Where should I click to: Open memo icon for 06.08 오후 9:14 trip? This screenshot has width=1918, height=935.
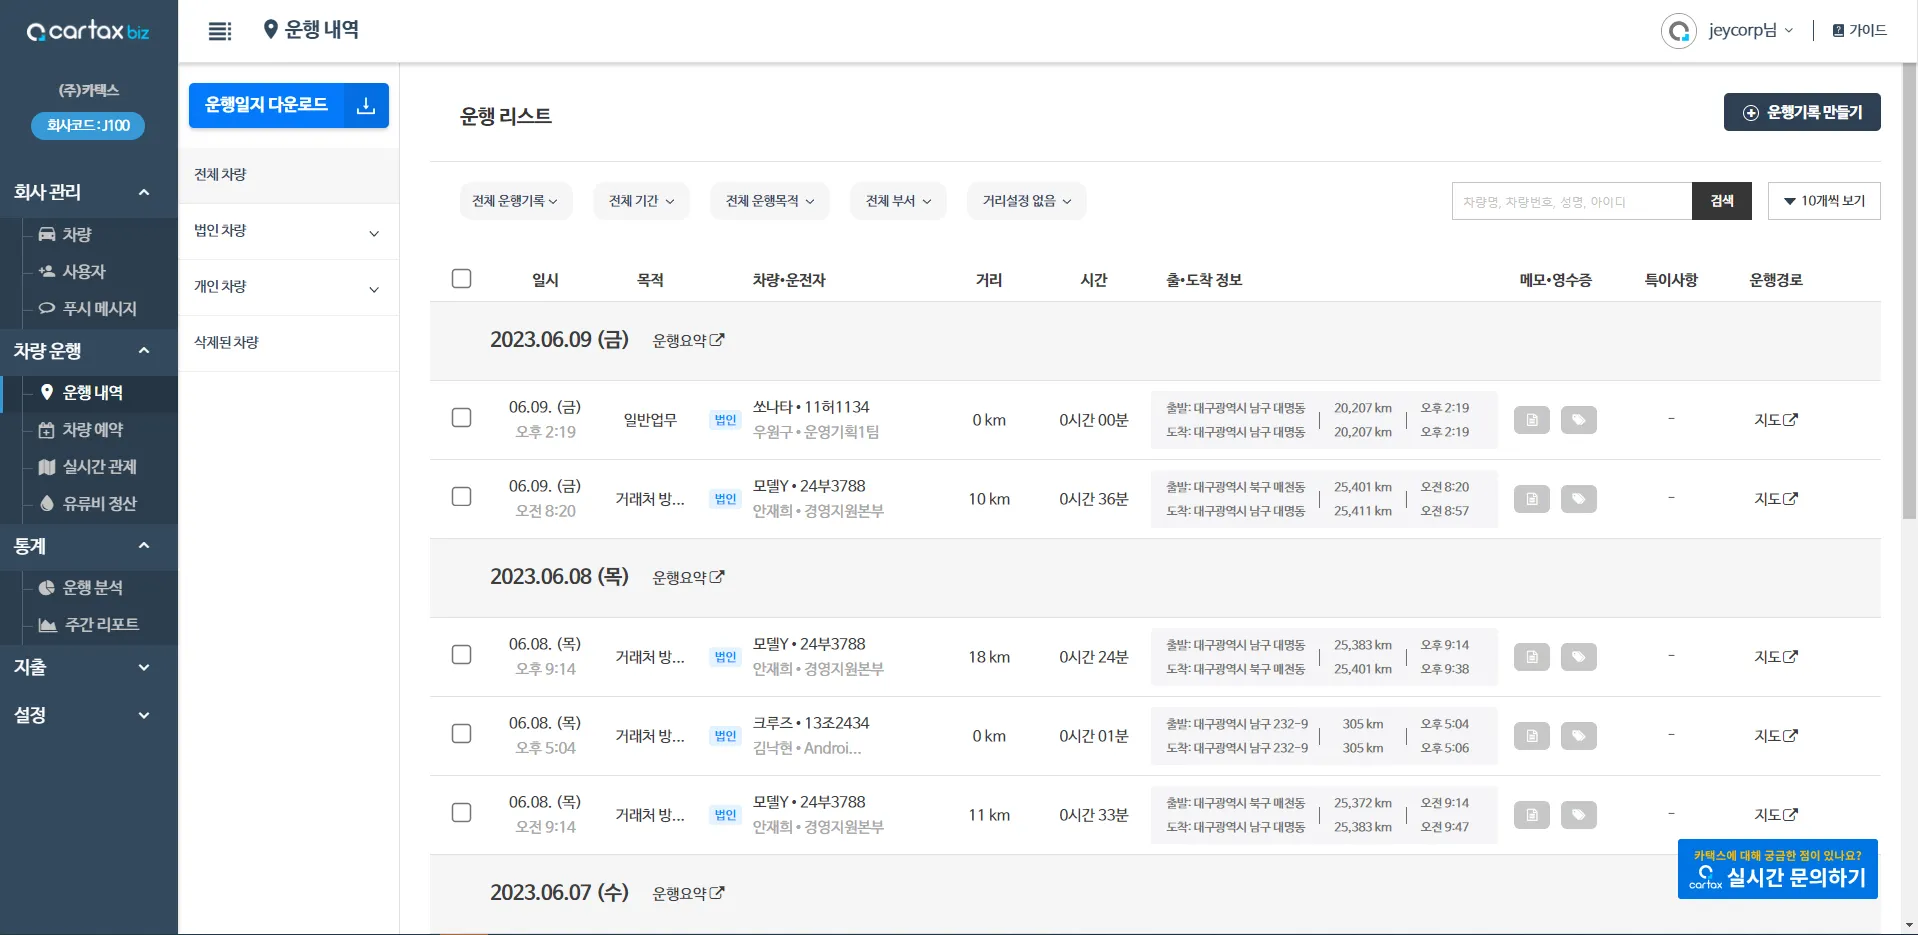1532,657
